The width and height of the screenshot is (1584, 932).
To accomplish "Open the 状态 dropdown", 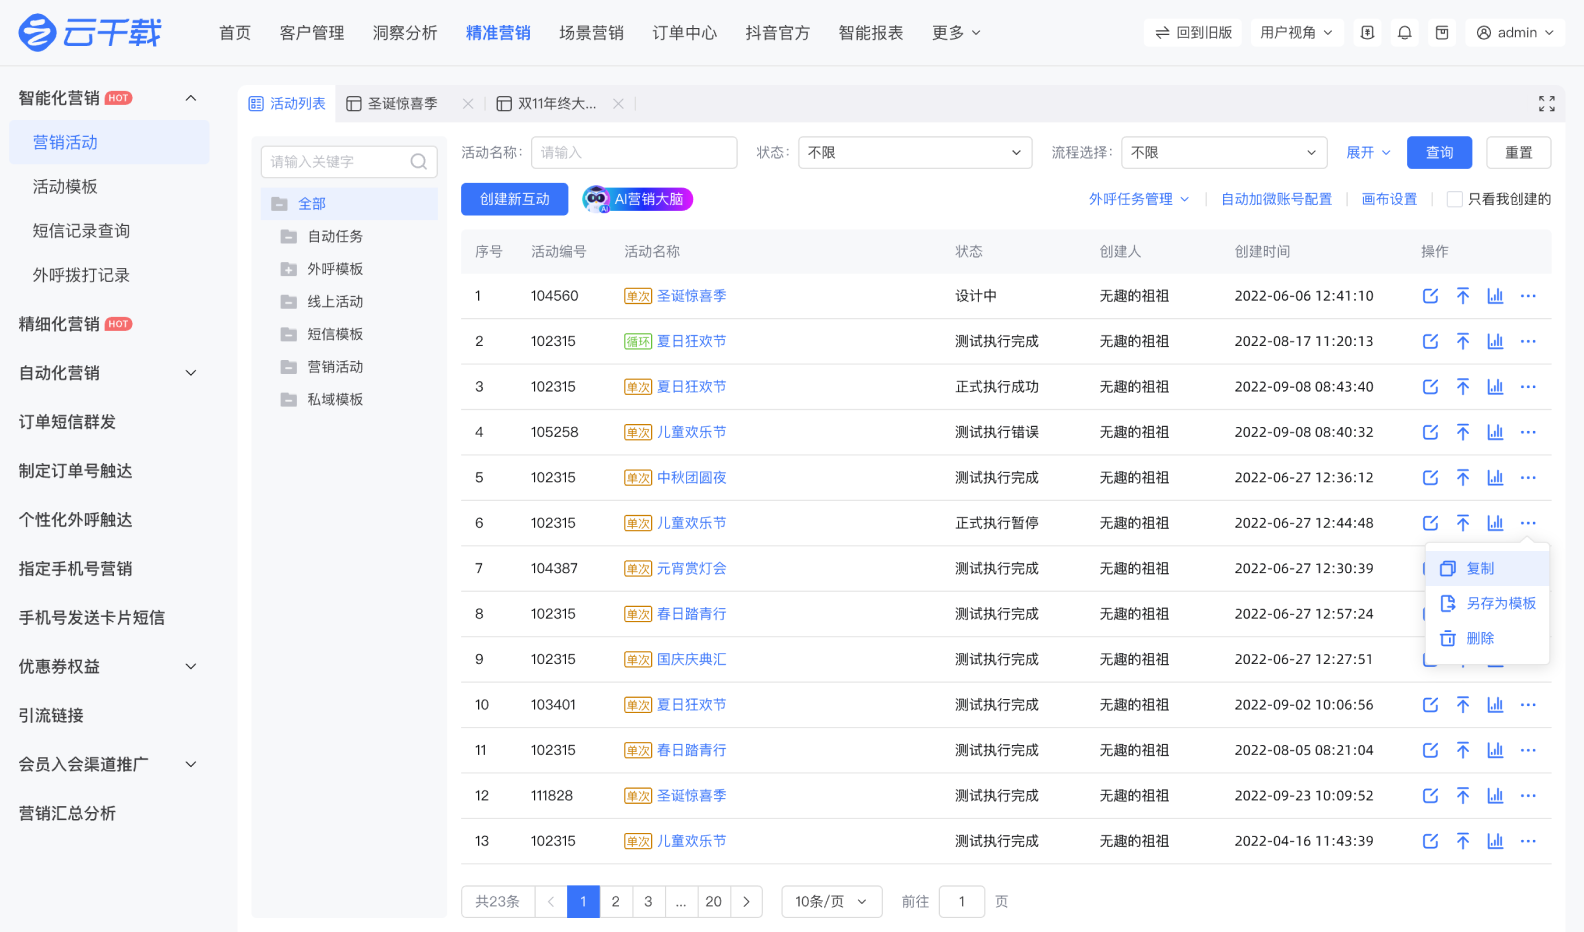I will 915,153.
